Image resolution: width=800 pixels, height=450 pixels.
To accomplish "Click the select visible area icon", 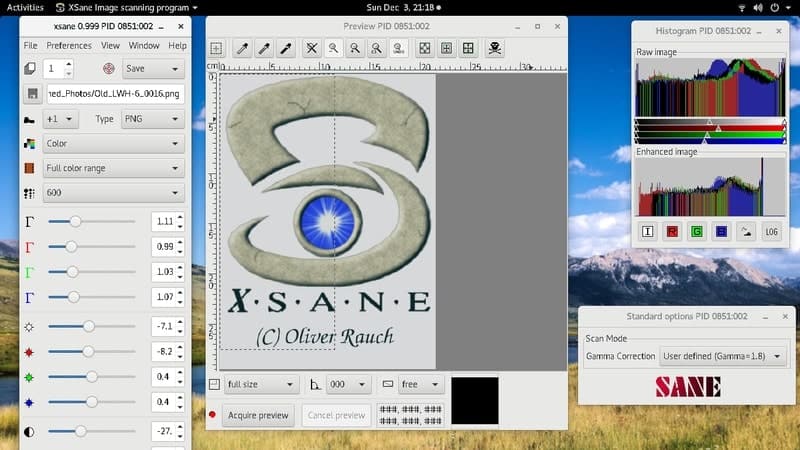I will 468,48.
